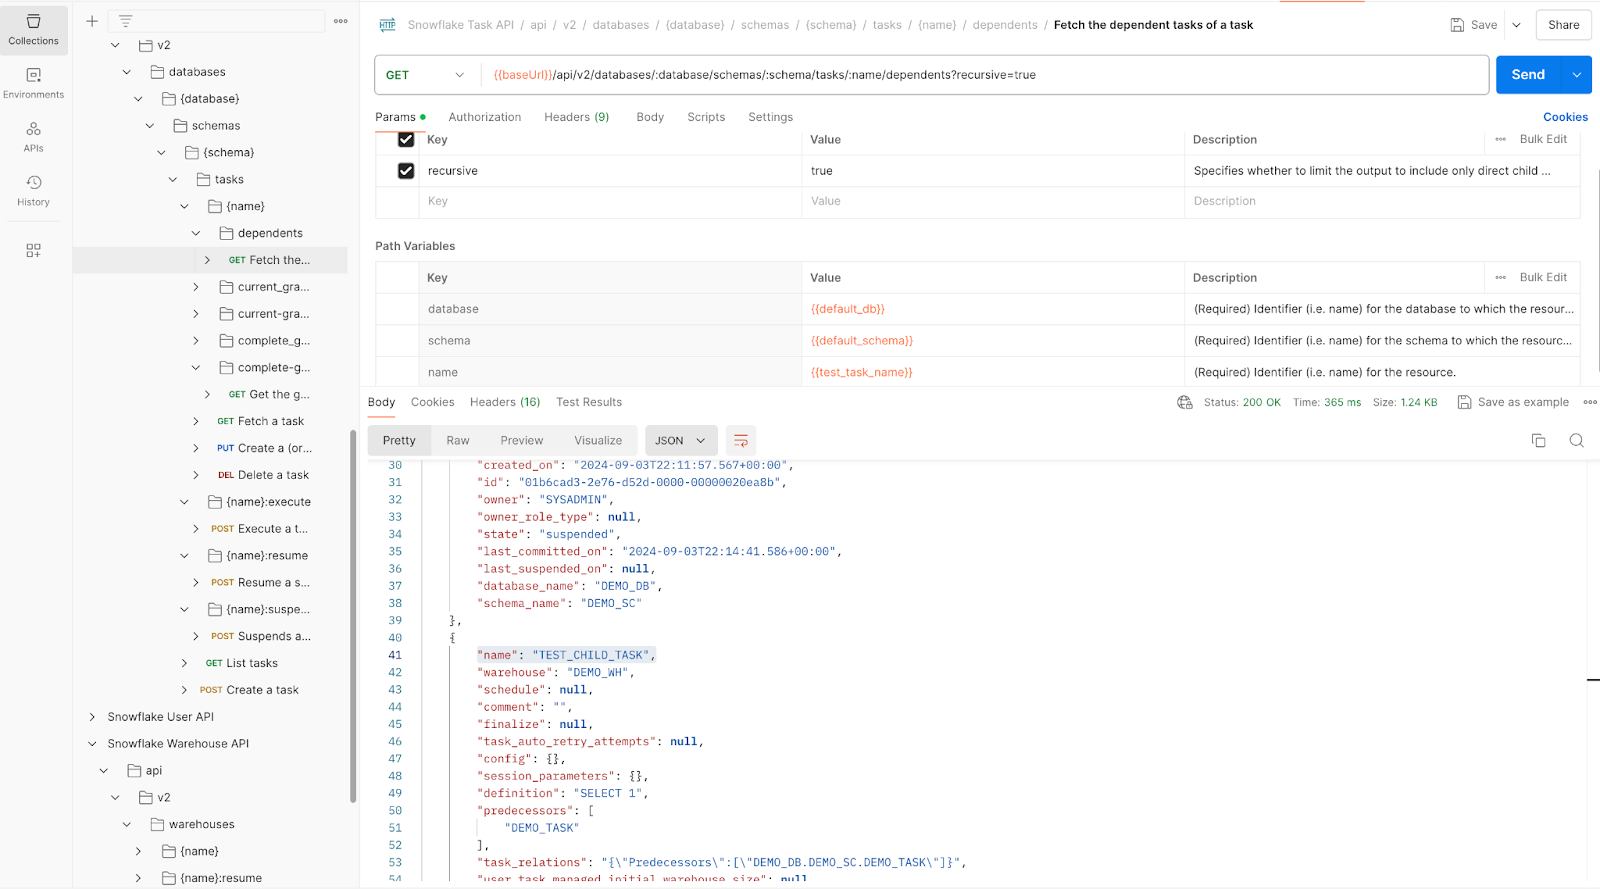Viewport: 1600px width, 889px height.
Task: Click the copy response icon
Action: pyautogui.click(x=1538, y=441)
